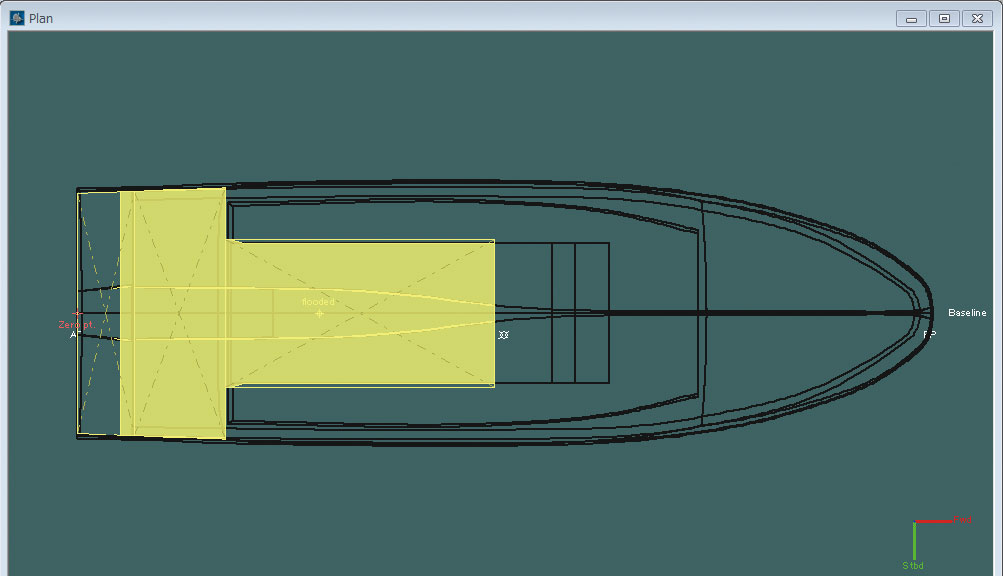Minimize the Plan window
The width and height of the screenshot is (1003, 576).
[x=911, y=19]
